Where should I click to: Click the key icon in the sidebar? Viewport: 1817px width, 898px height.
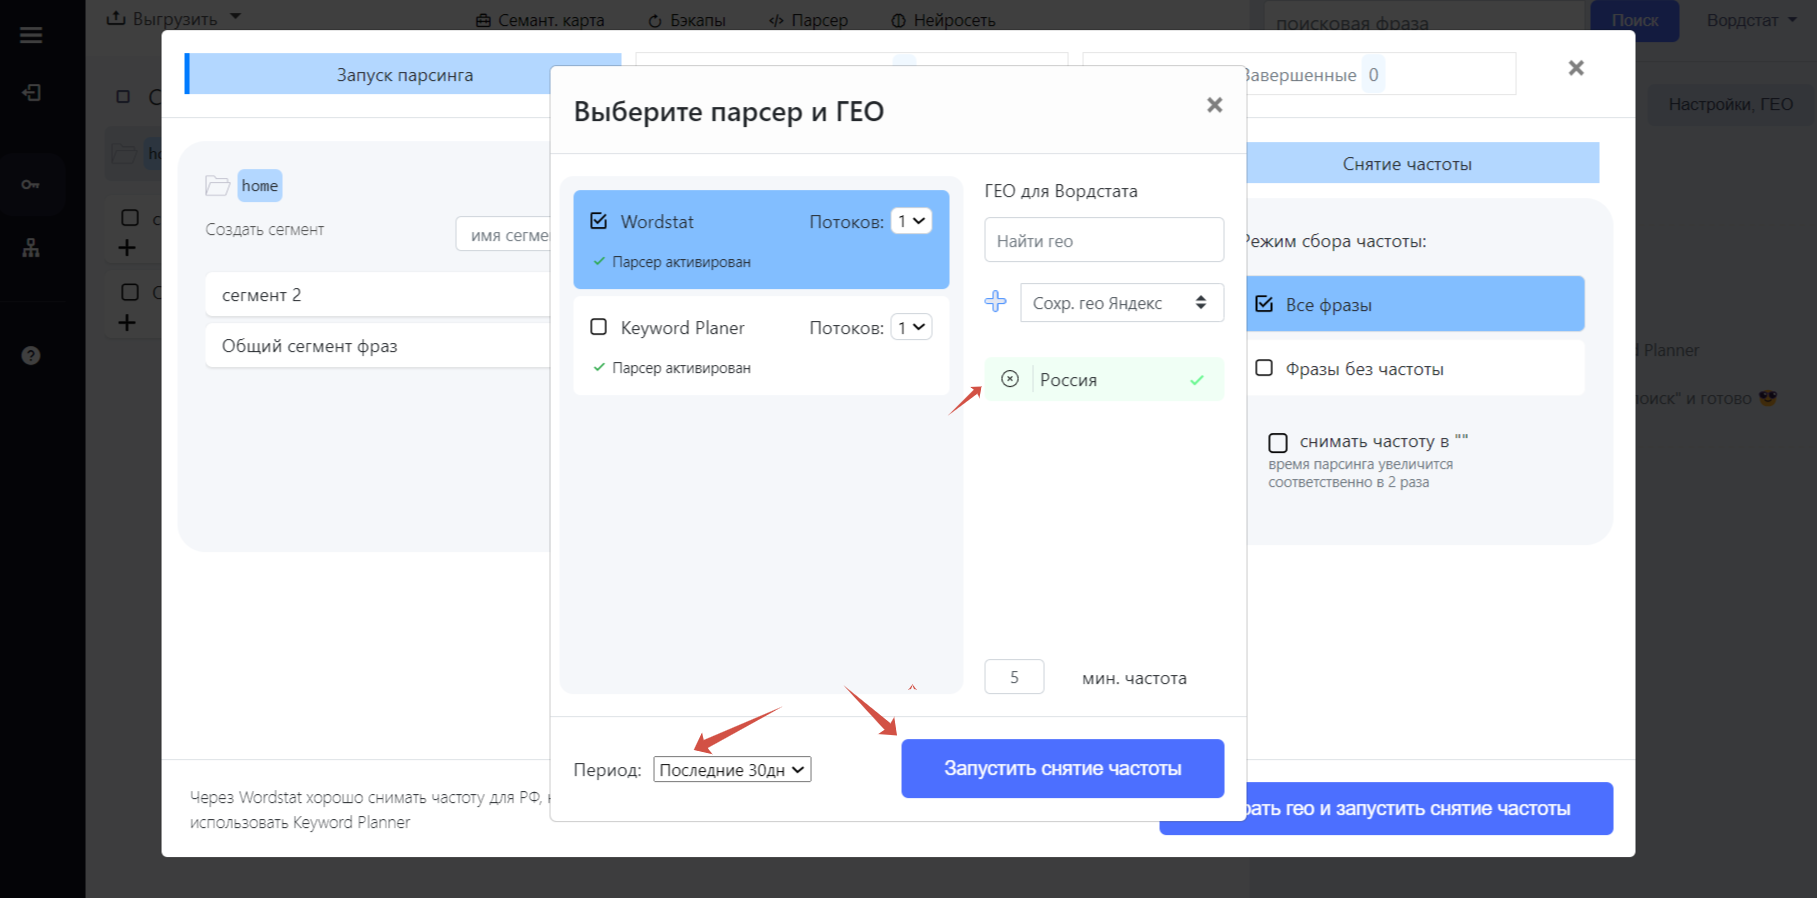pos(31,185)
